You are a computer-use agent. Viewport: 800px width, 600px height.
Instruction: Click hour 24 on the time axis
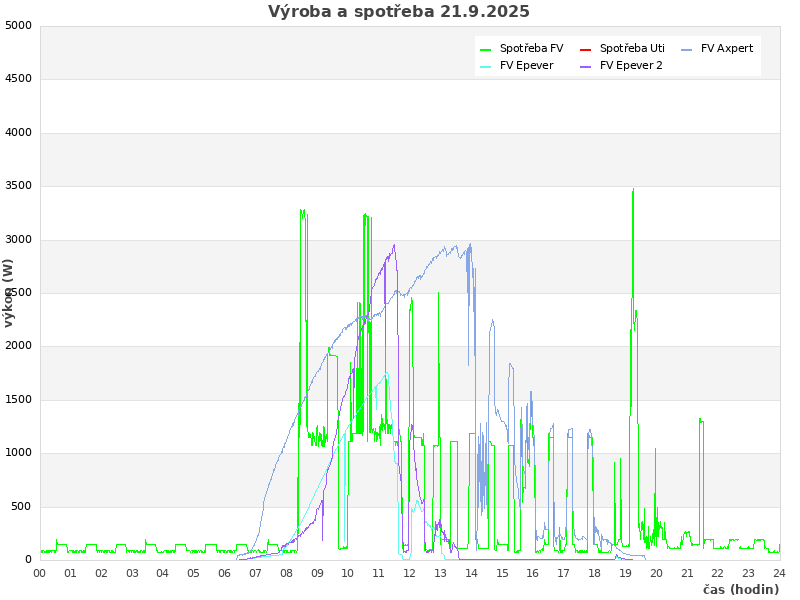(779, 573)
